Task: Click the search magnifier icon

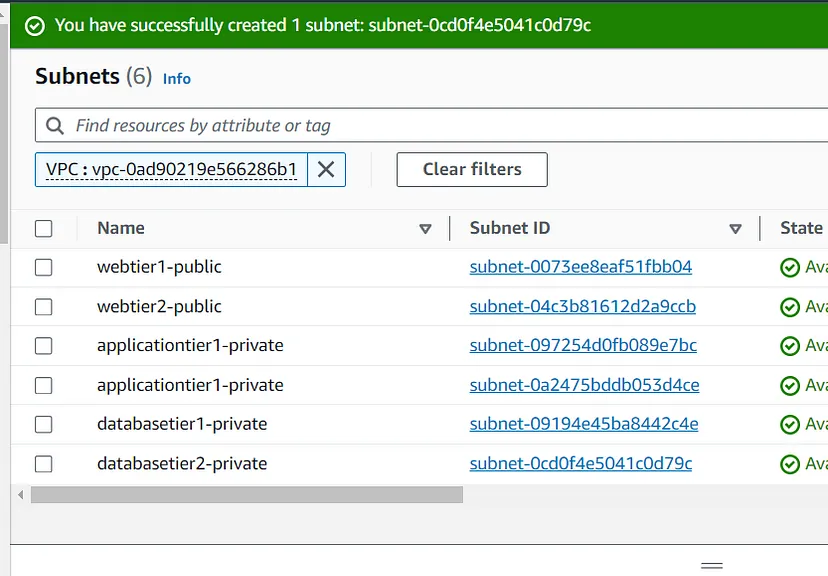Action: [x=55, y=126]
